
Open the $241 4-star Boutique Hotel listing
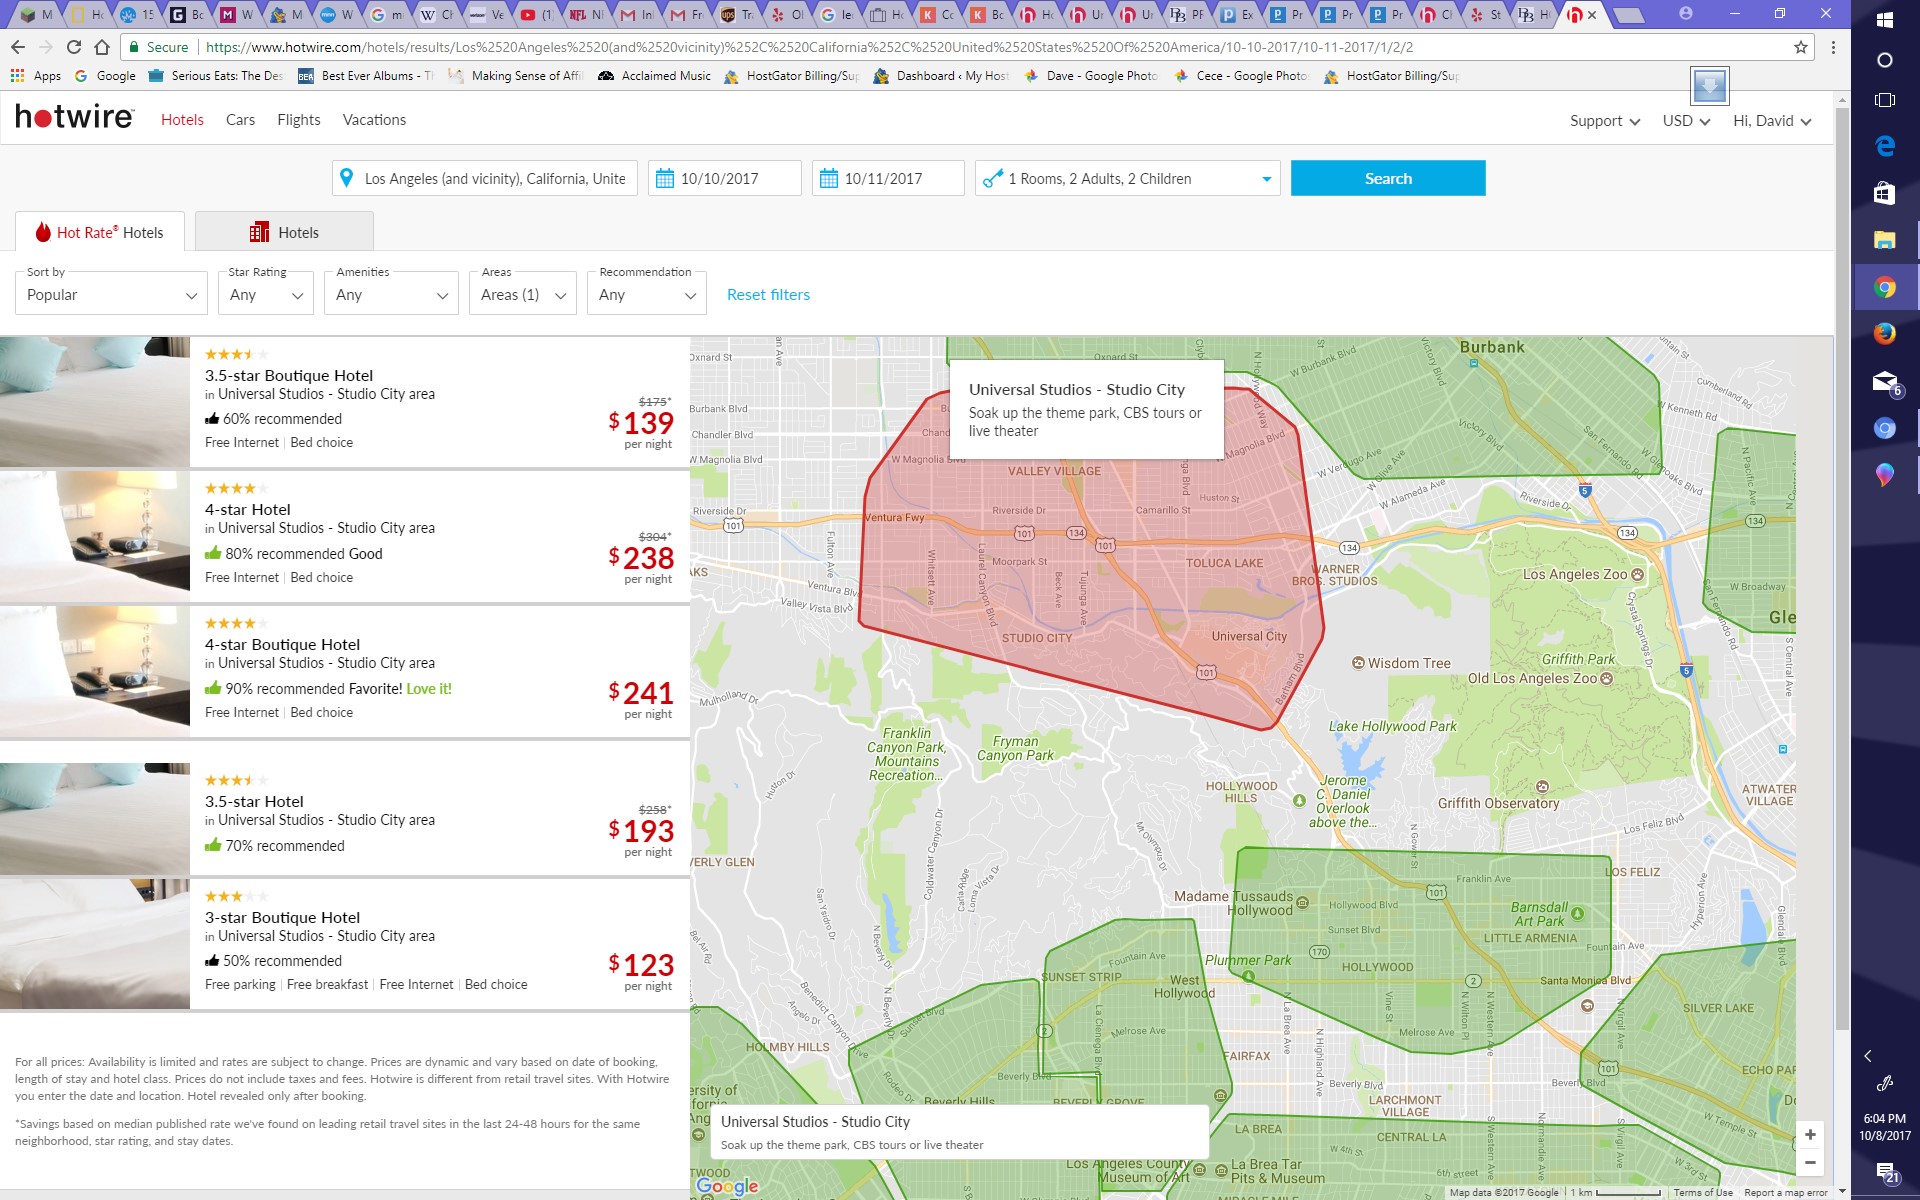click(344, 672)
